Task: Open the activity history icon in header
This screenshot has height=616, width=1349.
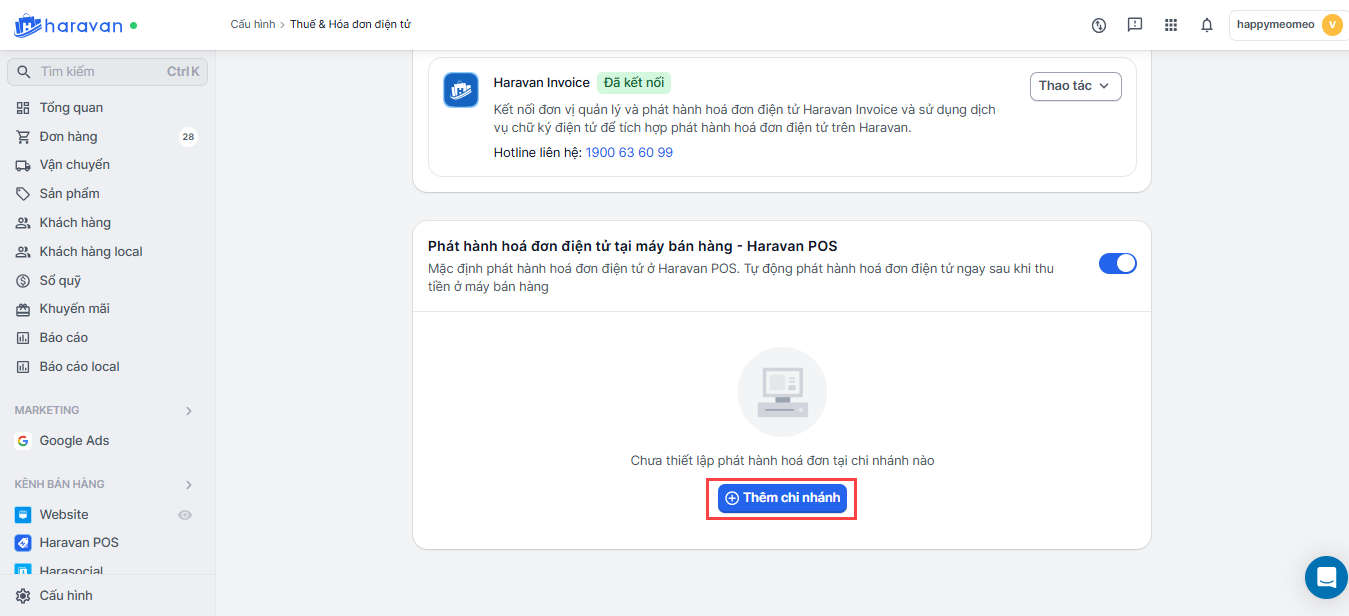Action: click(x=1099, y=25)
